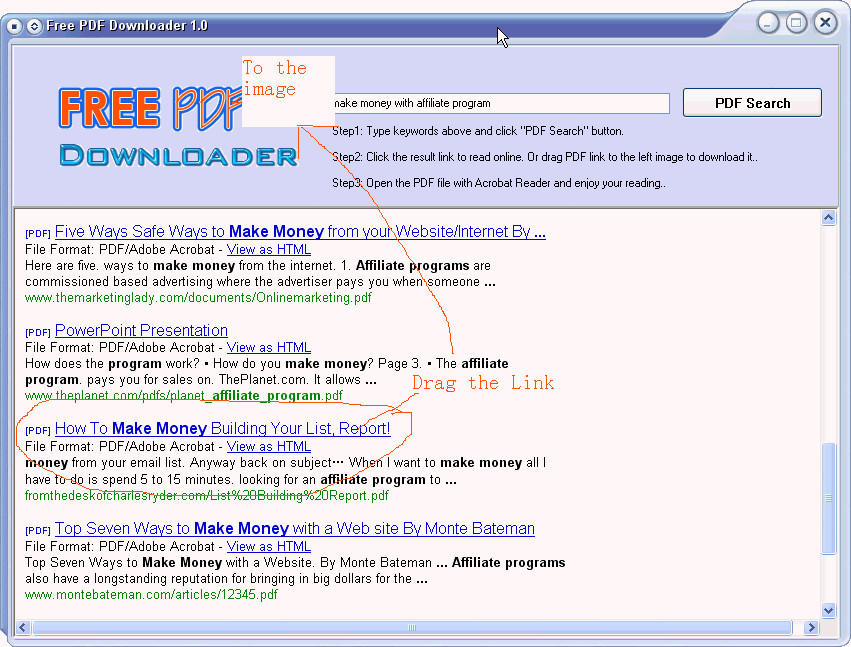The image size is (851, 647).
Task: Click horizontal scrollbar thumb
Action: pos(412,627)
